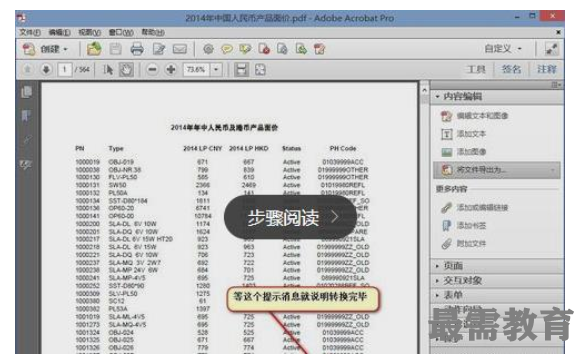Expand the 将文件导出为 dropdown arrow
Screen dimensions: 580x364
point(553,170)
